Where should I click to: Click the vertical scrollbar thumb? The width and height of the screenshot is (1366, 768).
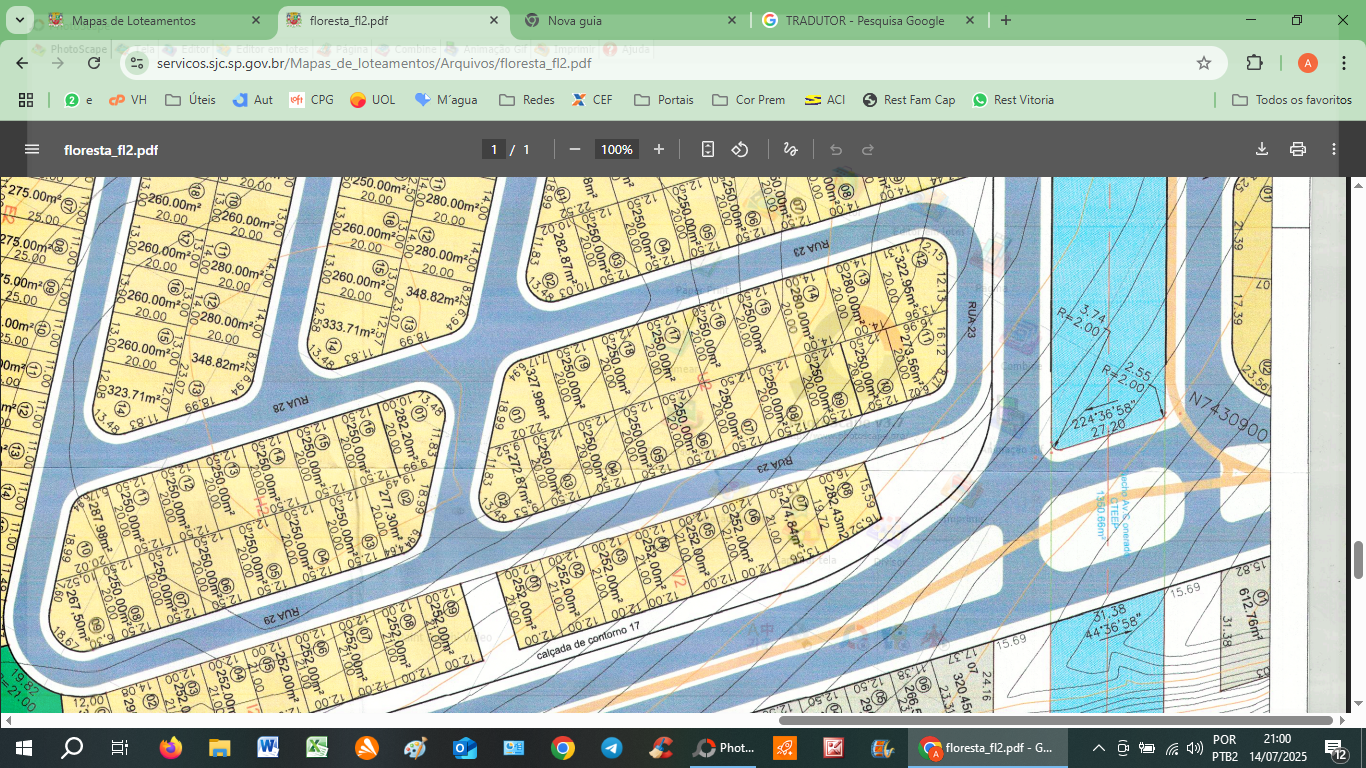coord(1358,559)
